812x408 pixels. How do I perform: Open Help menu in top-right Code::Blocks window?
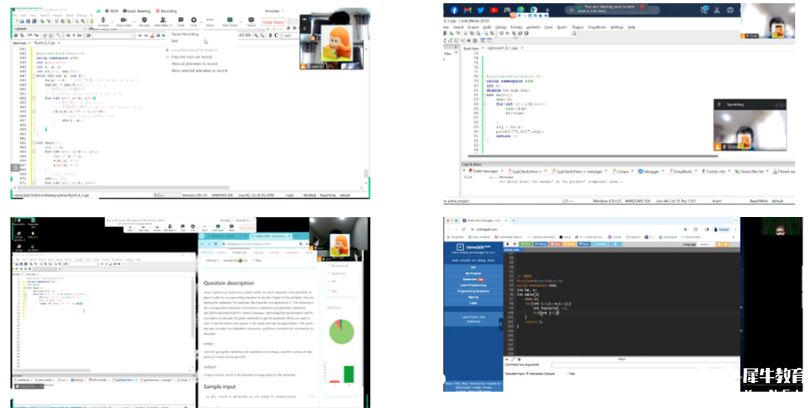click(631, 27)
